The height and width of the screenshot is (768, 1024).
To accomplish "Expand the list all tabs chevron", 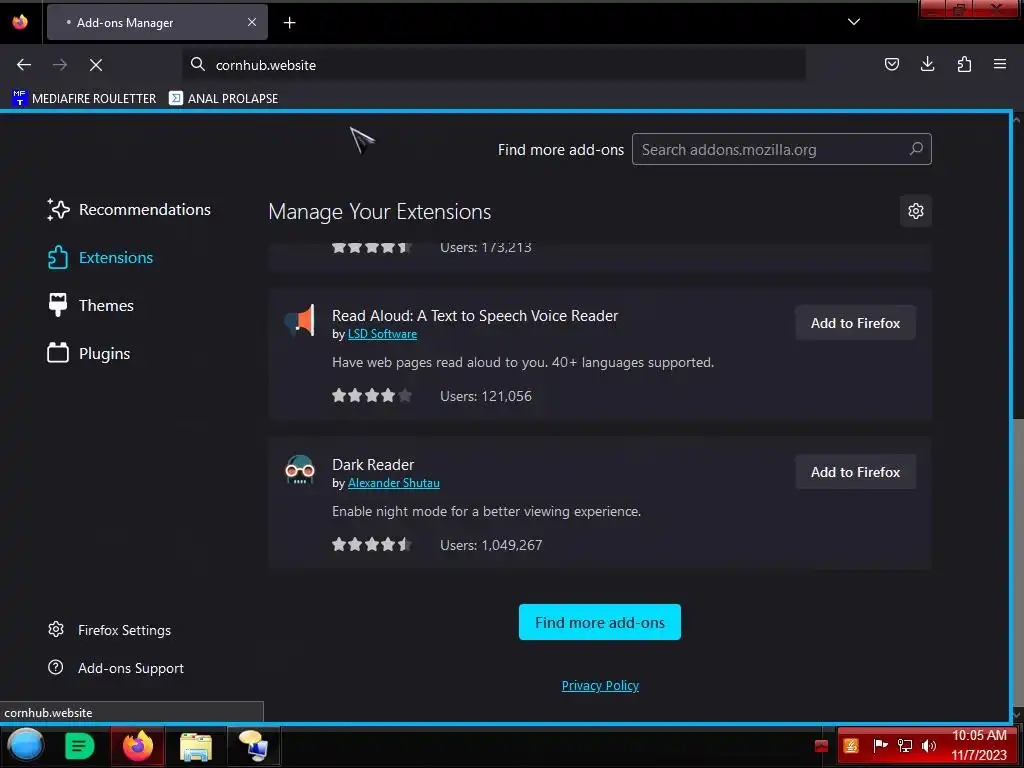I will point(854,22).
